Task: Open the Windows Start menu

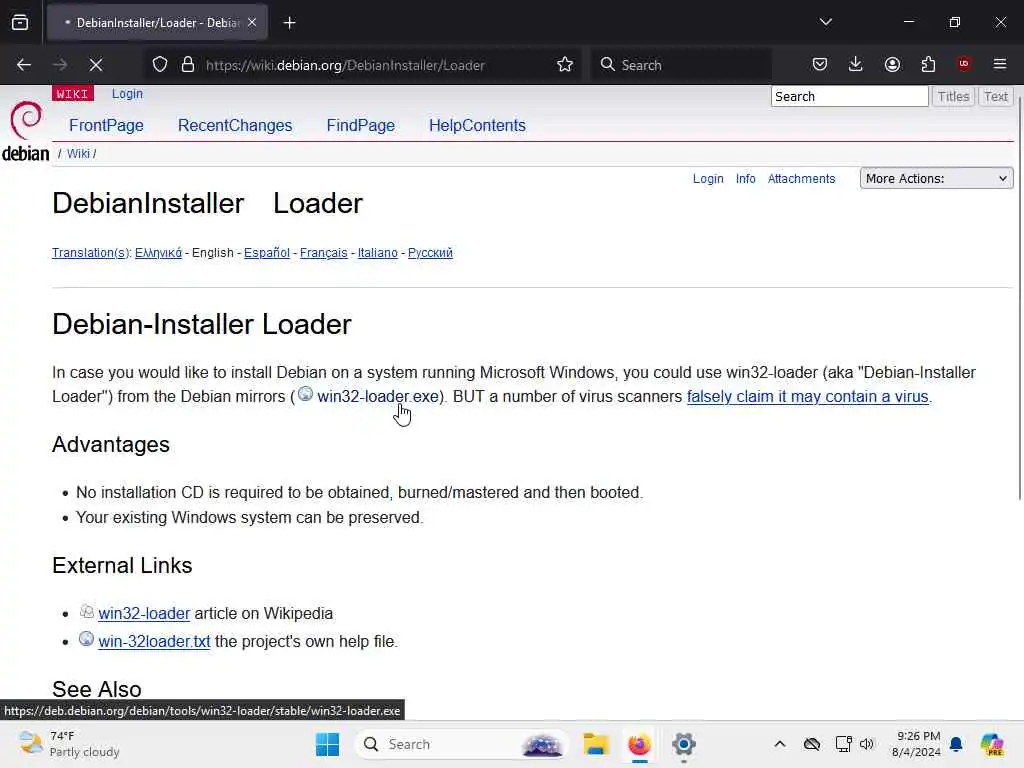Action: click(327, 744)
